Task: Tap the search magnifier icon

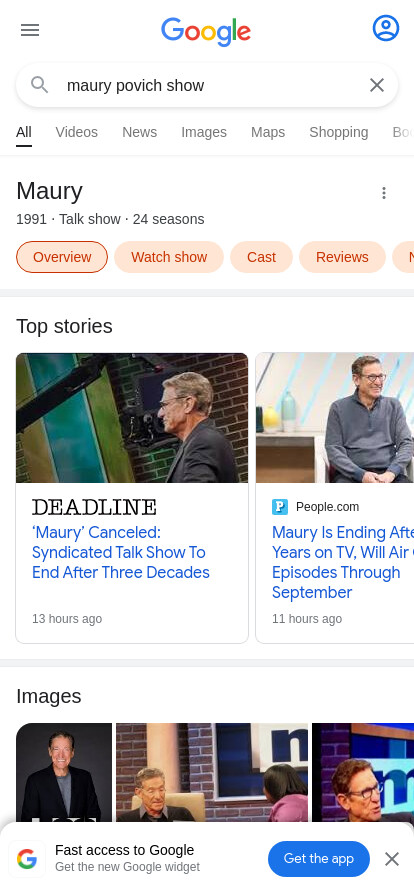Action: tap(39, 85)
